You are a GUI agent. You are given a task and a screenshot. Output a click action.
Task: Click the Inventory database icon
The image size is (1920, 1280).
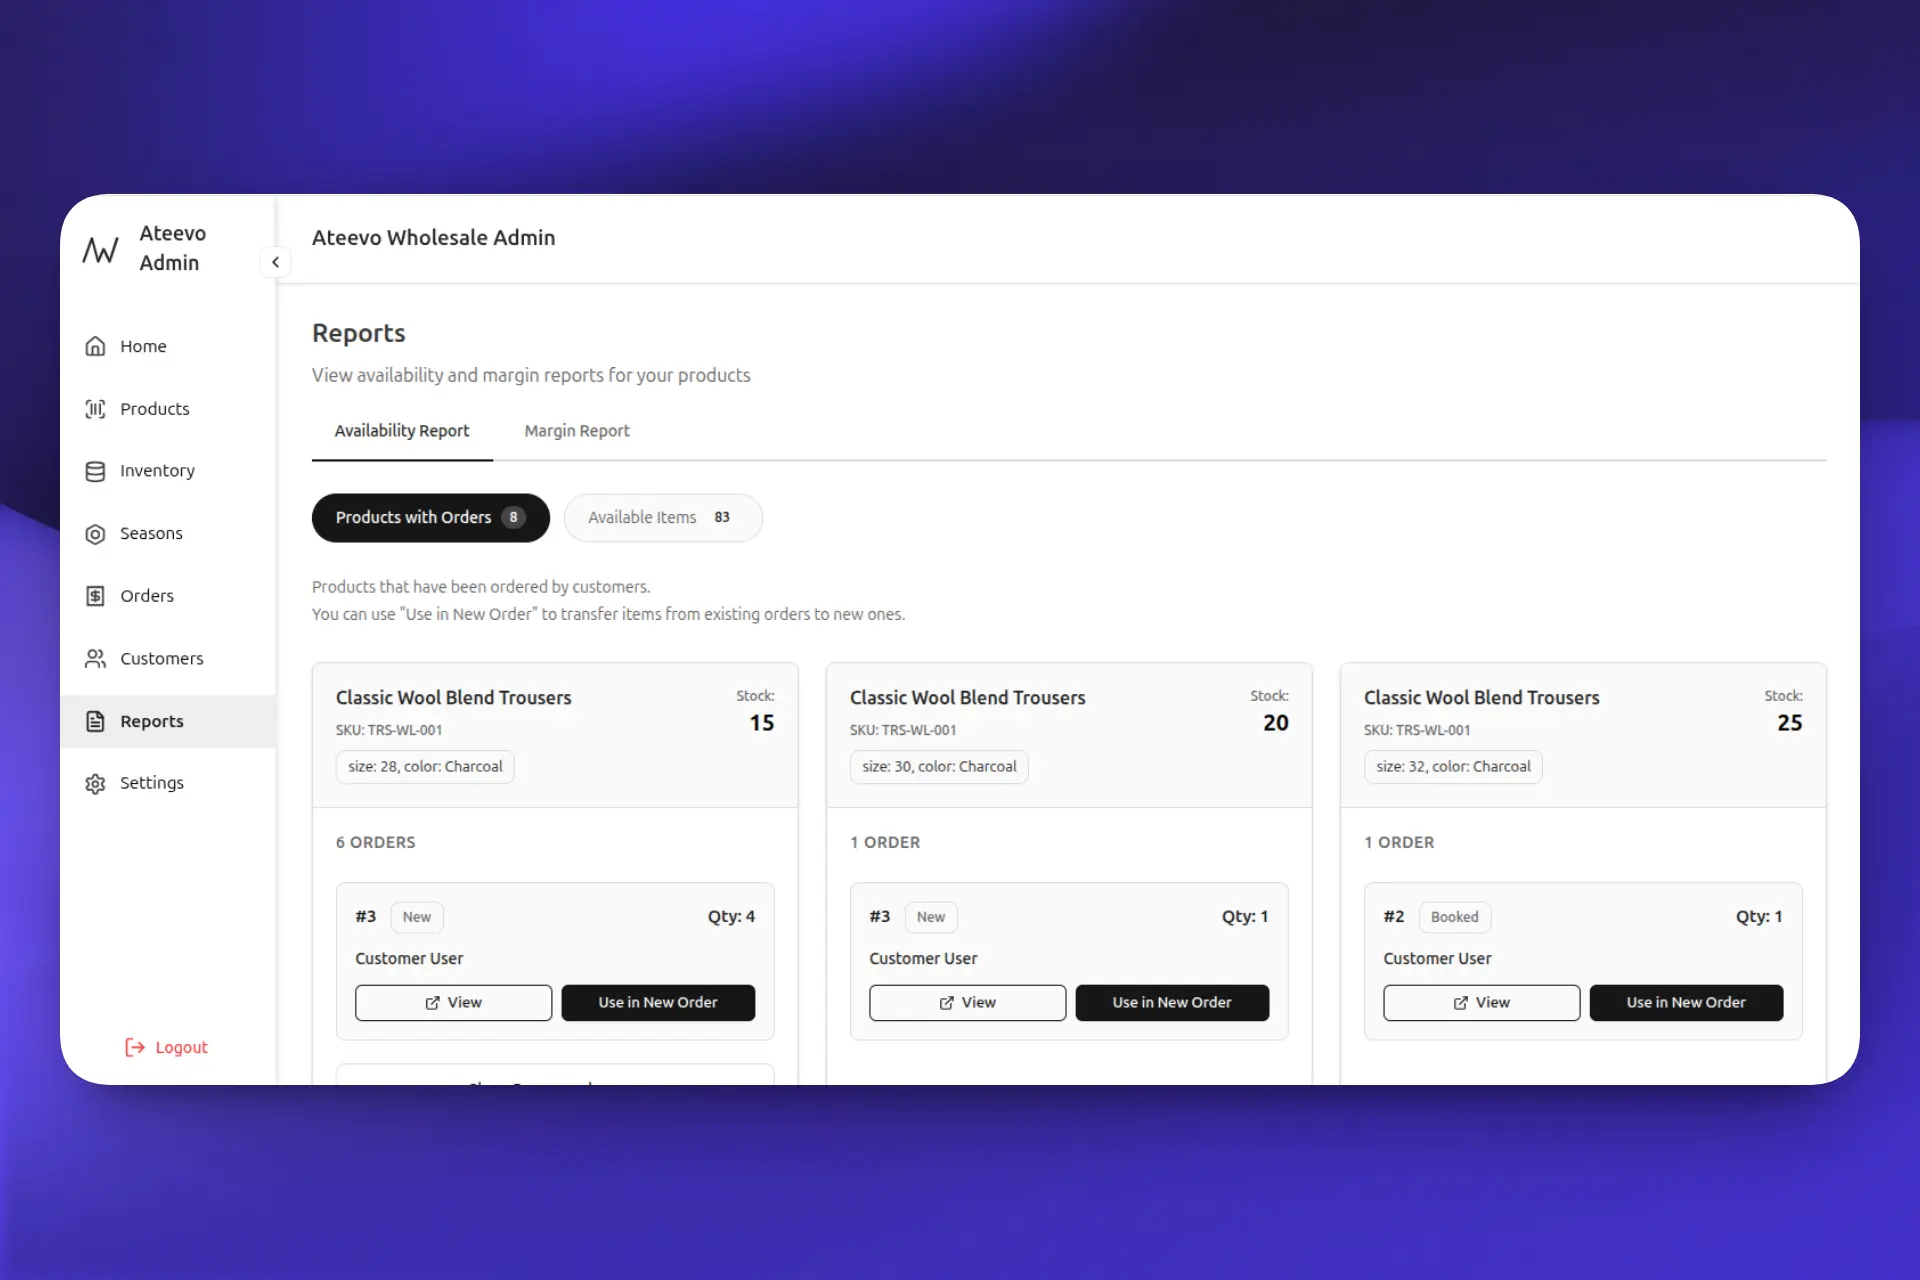click(x=95, y=471)
